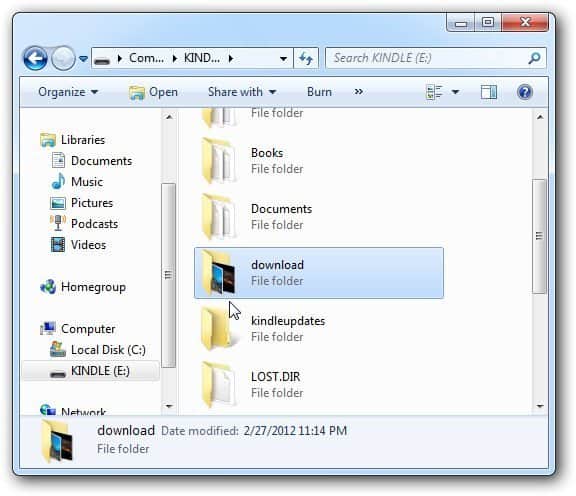Show more toolbar commands chevron

point(359,92)
